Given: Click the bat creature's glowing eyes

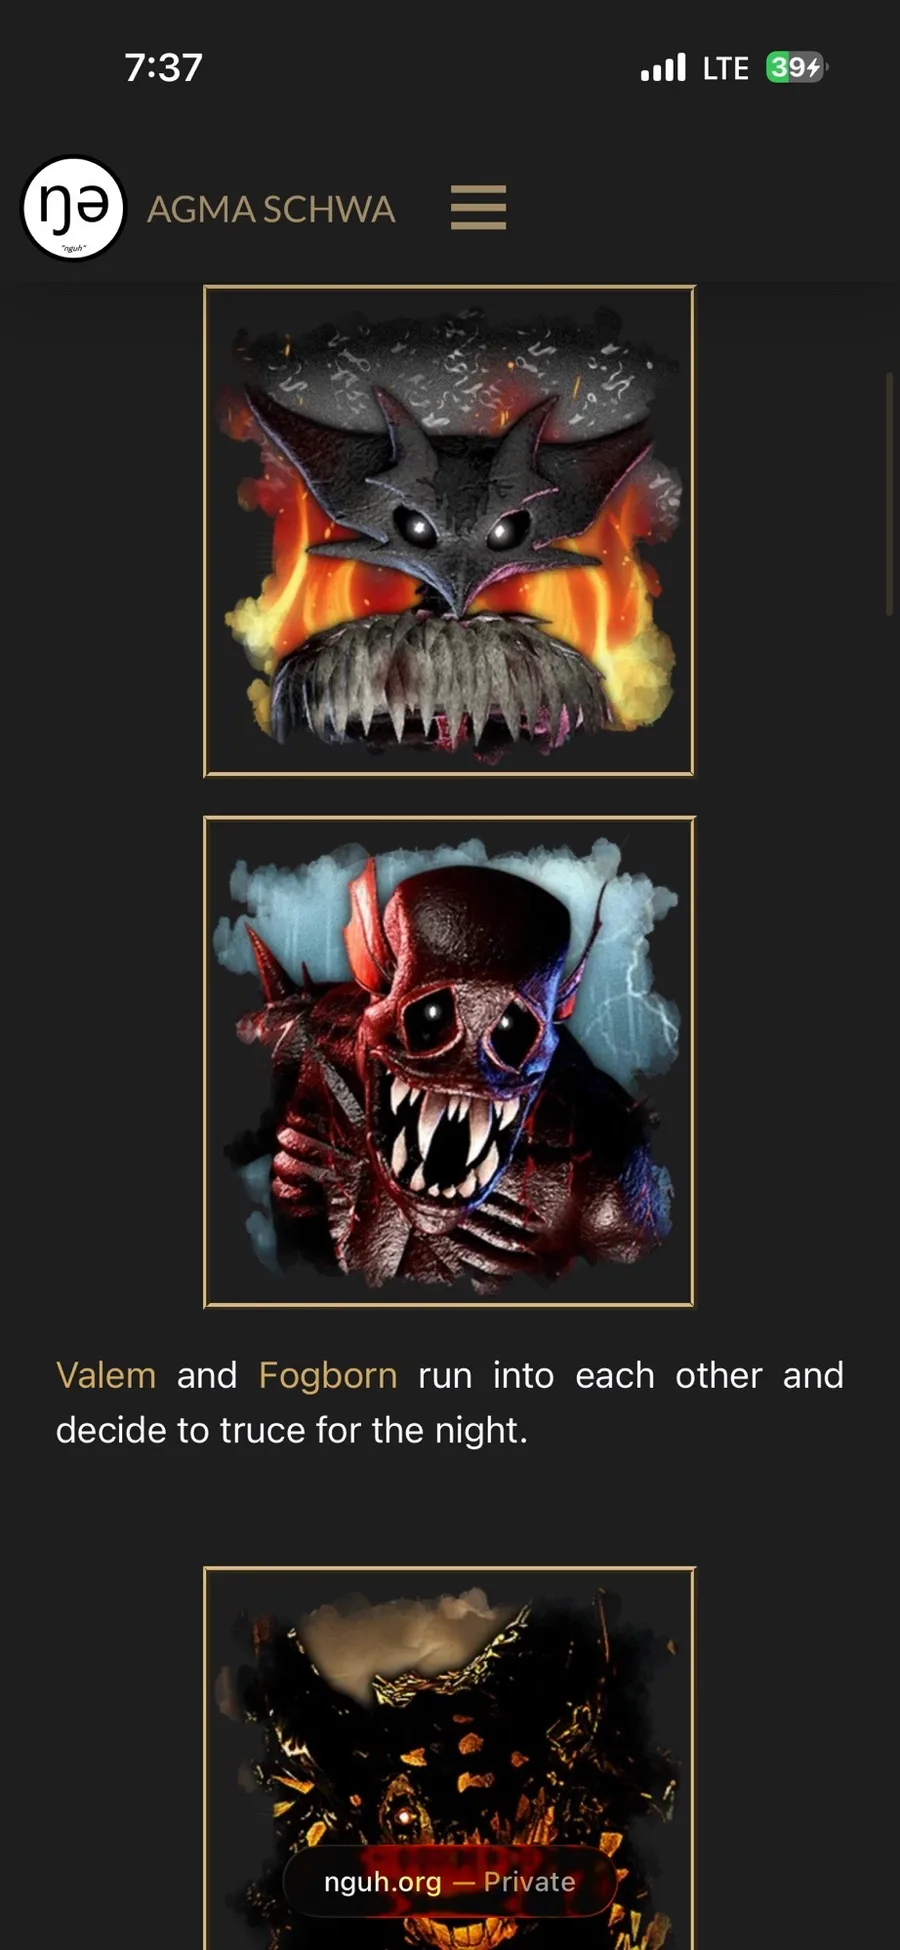Looking at the screenshot, I should 460,526.
